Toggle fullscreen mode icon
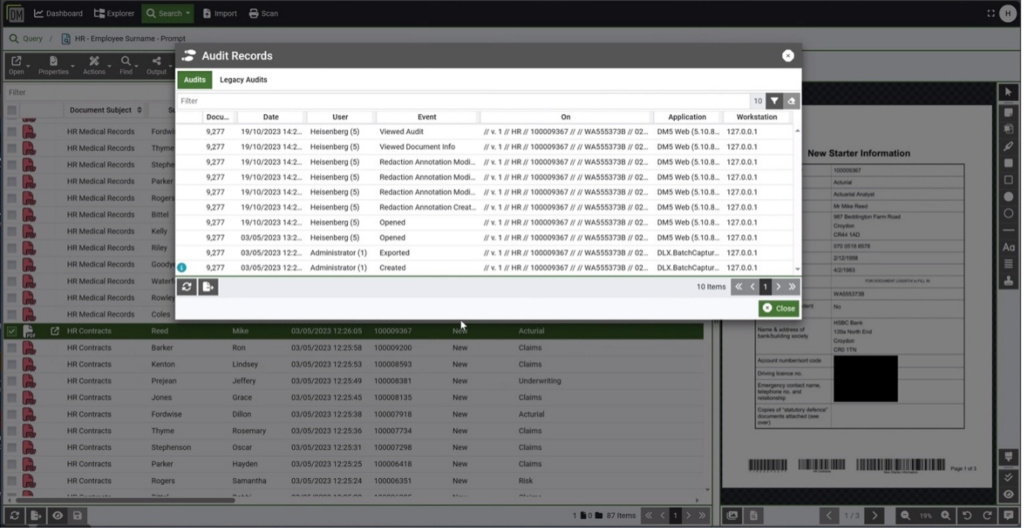This screenshot has width=1024, height=530. pos(991,13)
